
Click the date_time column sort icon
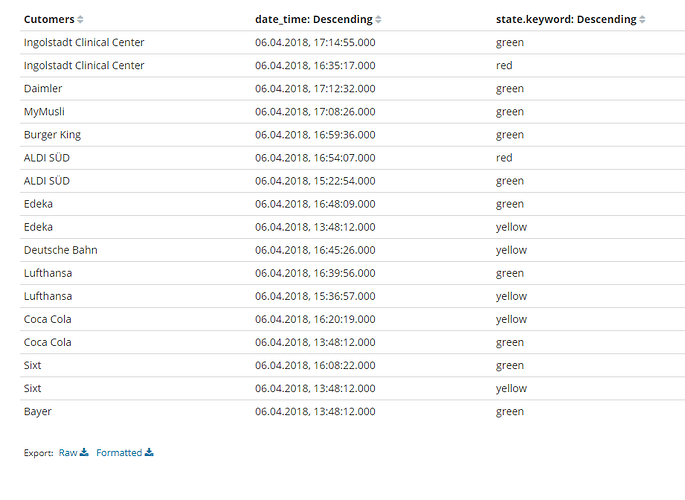click(x=378, y=20)
